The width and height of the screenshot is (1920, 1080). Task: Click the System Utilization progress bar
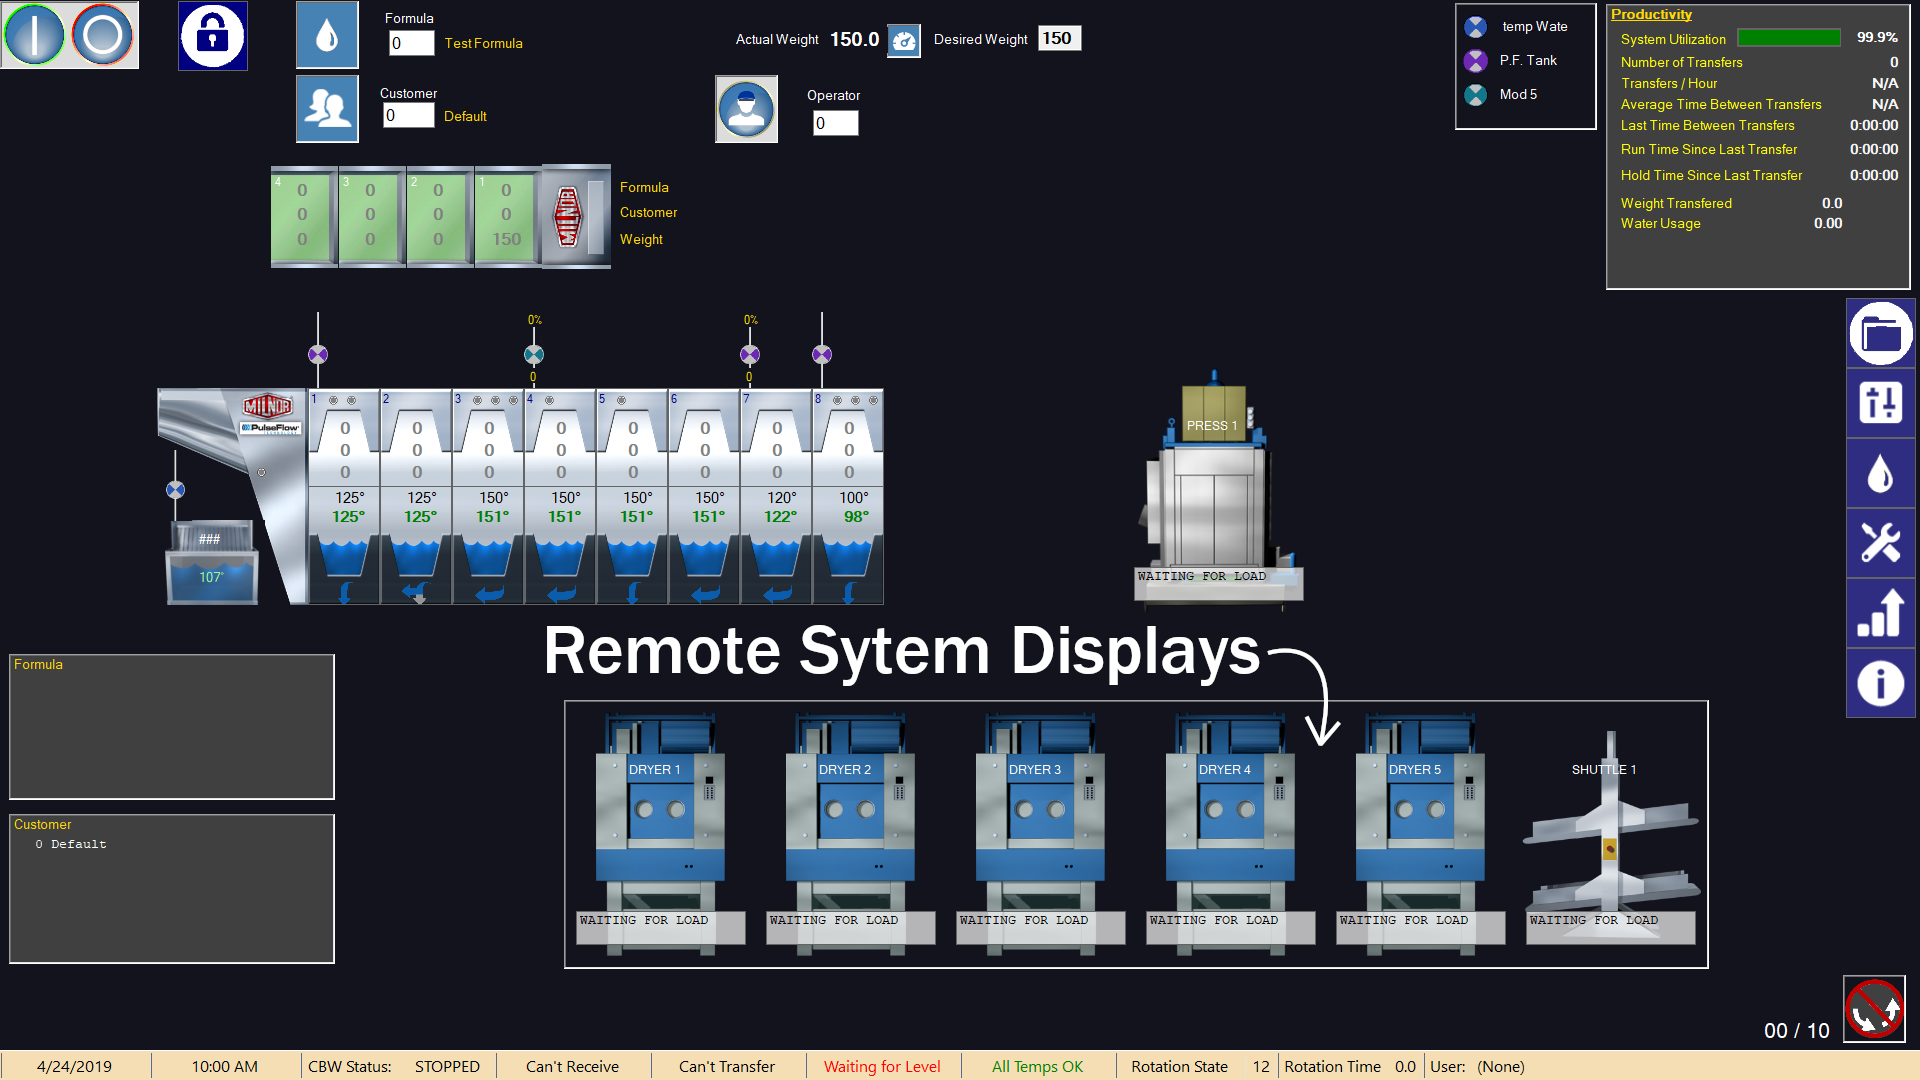tap(1789, 38)
